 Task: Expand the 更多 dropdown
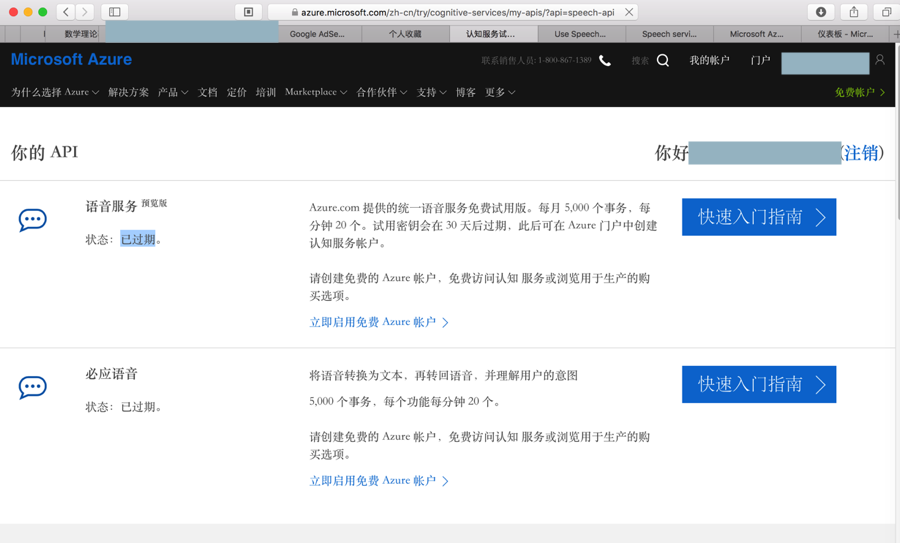500,92
